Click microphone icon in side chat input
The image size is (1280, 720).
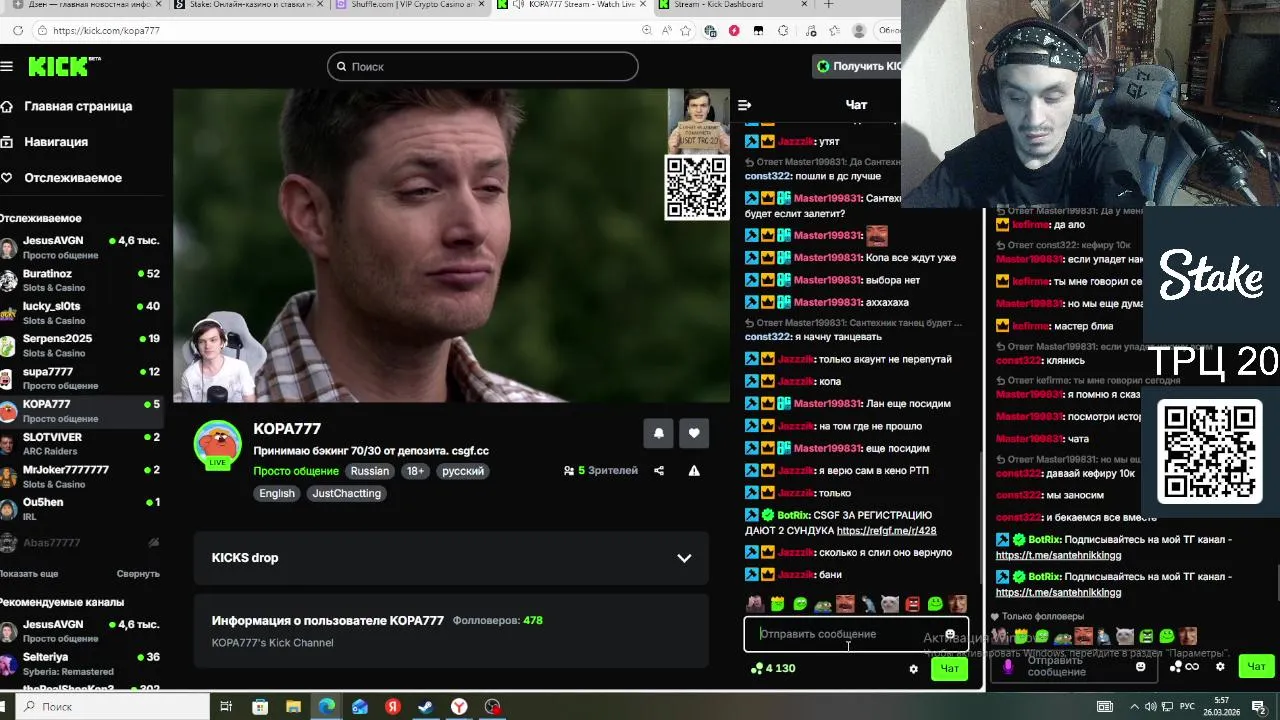tap(1008, 666)
